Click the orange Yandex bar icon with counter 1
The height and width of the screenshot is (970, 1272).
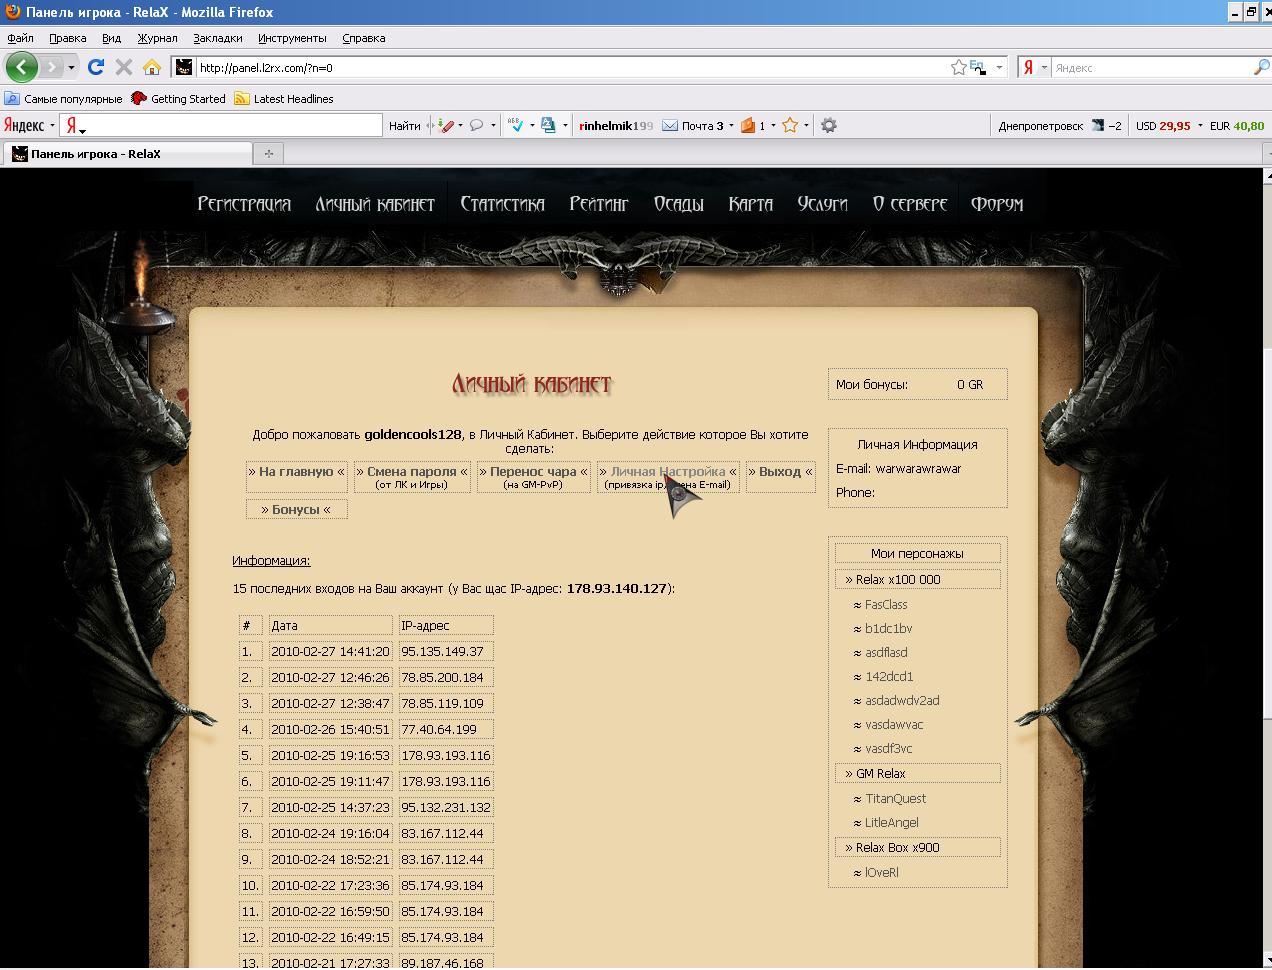[748, 125]
